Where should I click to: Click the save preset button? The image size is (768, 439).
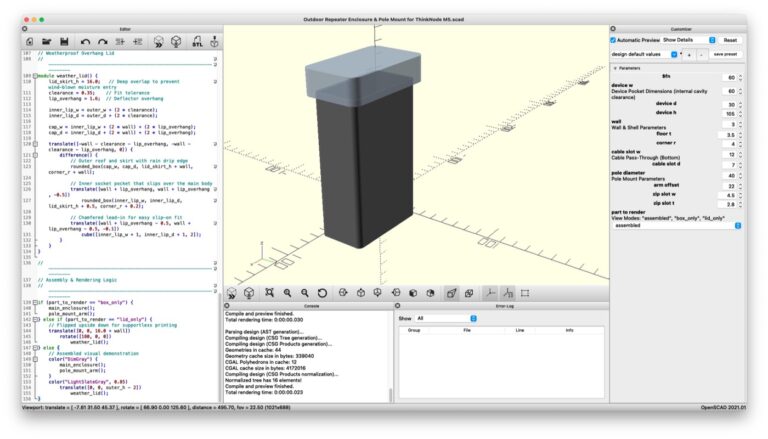(x=725, y=54)
